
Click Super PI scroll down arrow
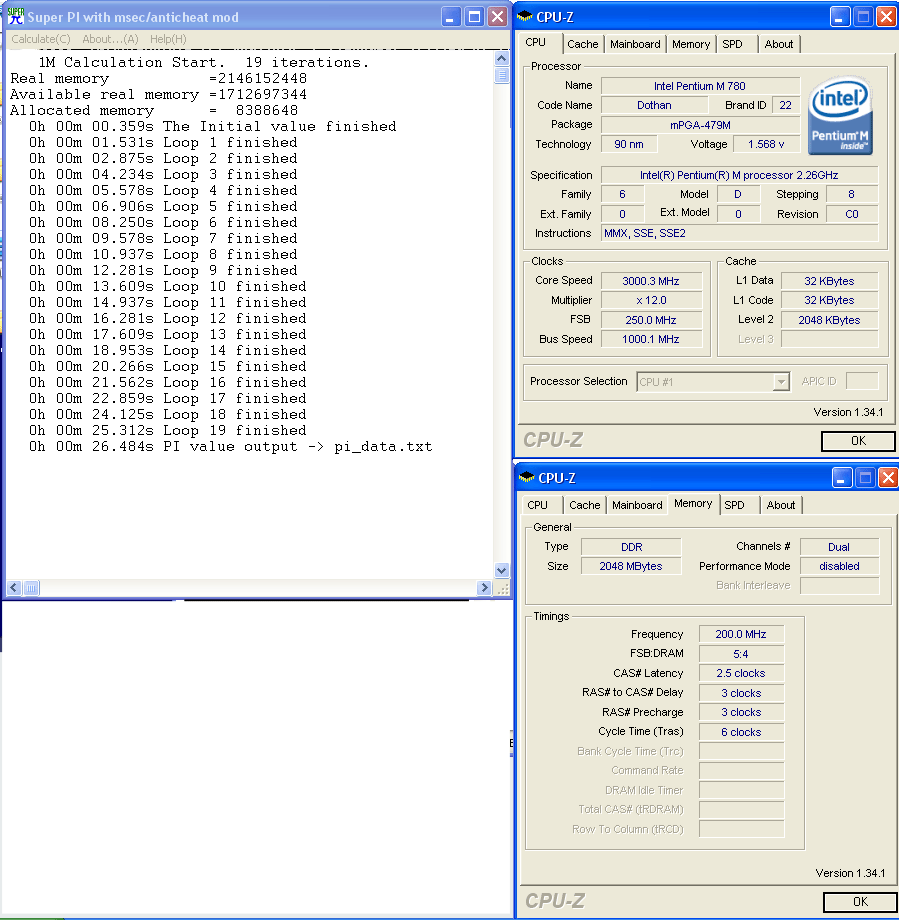coord(502,570)
